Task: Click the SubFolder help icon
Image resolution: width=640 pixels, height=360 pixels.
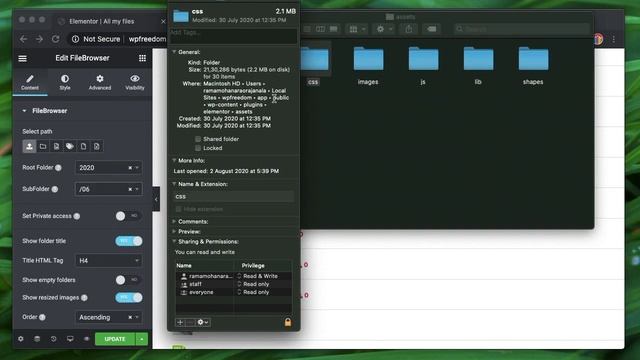Action: tap(55, 189)
